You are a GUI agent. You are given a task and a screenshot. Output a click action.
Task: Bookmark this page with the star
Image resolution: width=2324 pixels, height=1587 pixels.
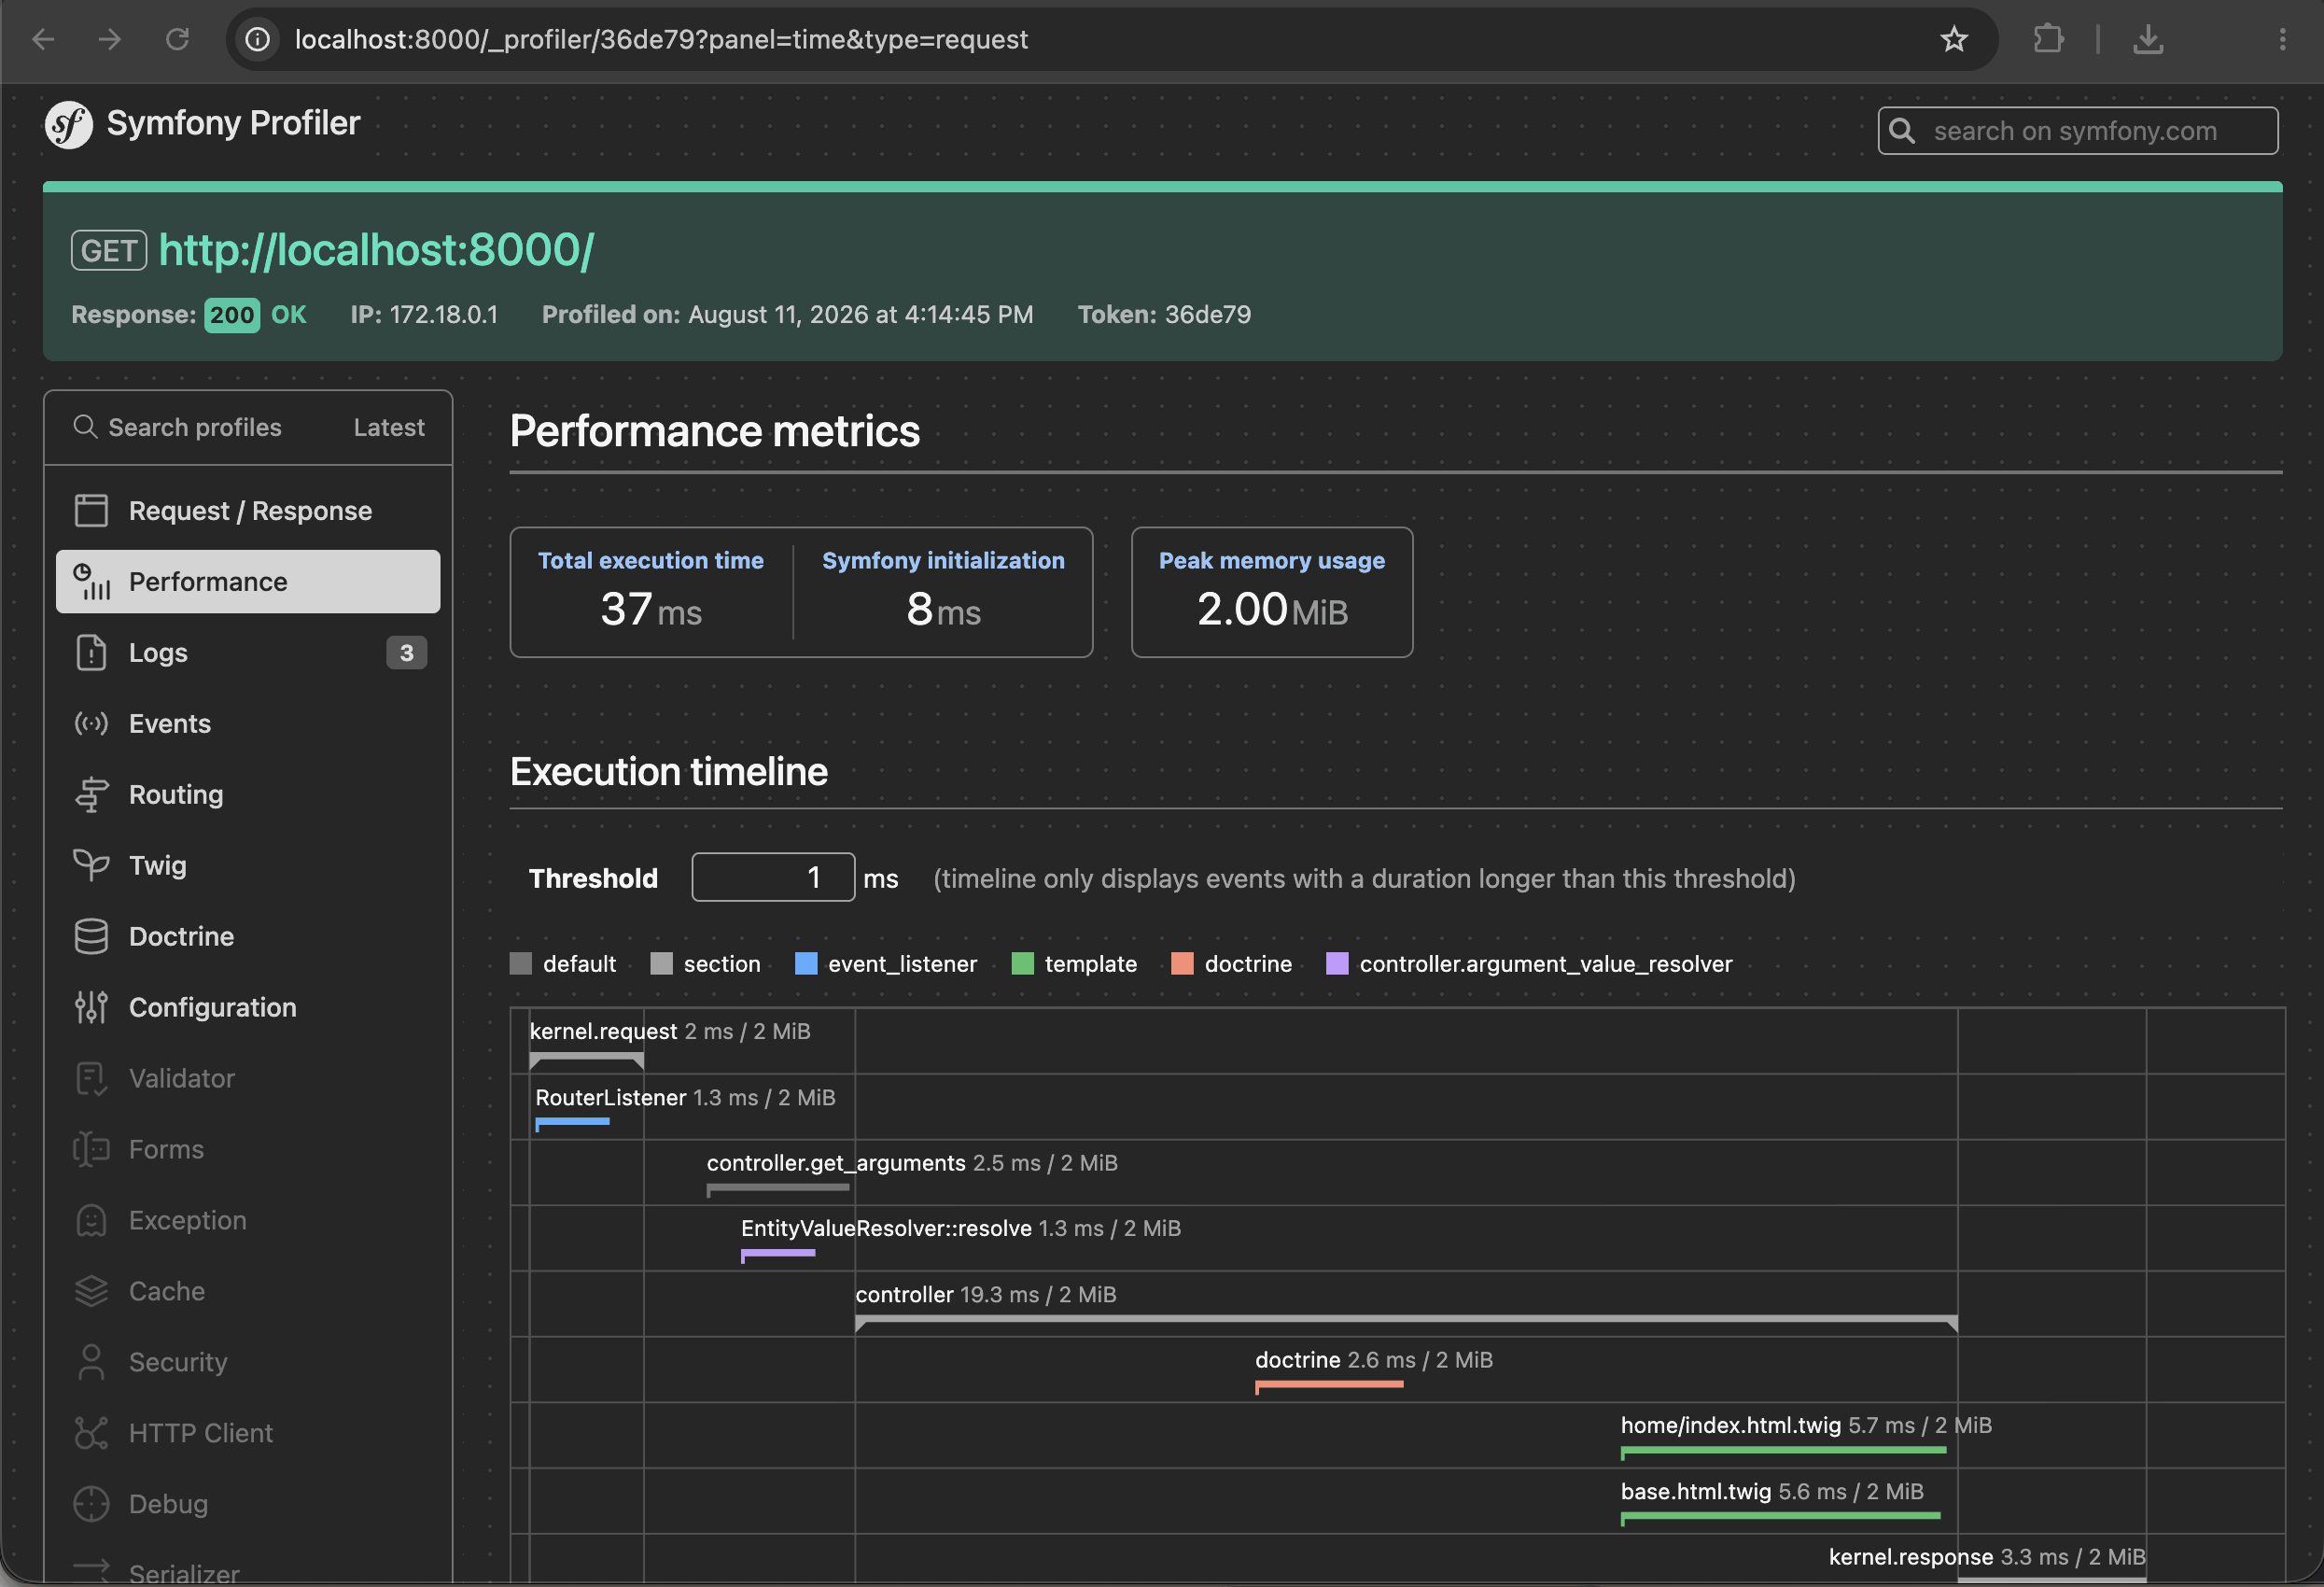tap(1953, 39)
